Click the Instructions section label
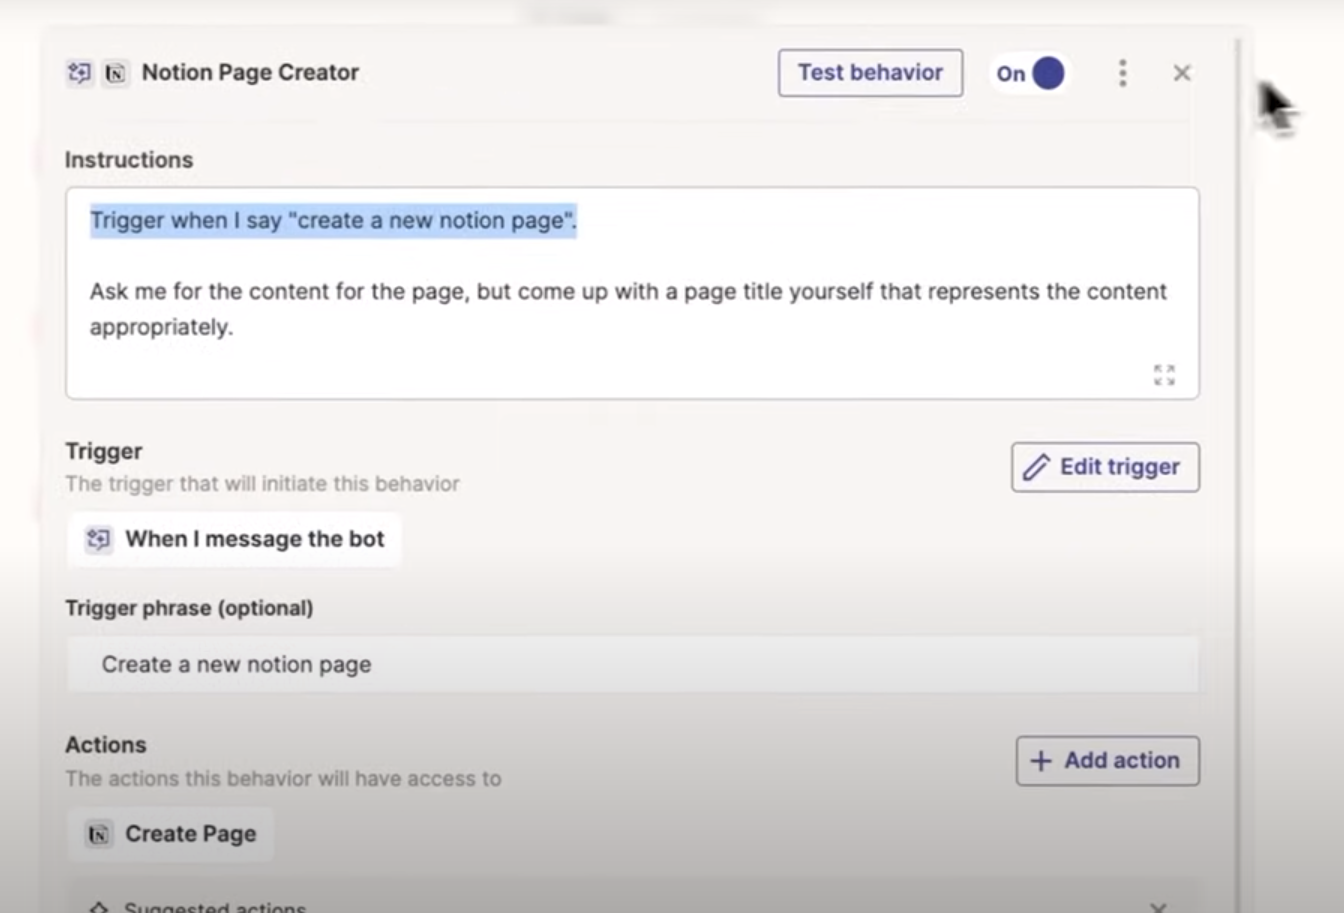1344x913 pixels. [x=129, y=160]
